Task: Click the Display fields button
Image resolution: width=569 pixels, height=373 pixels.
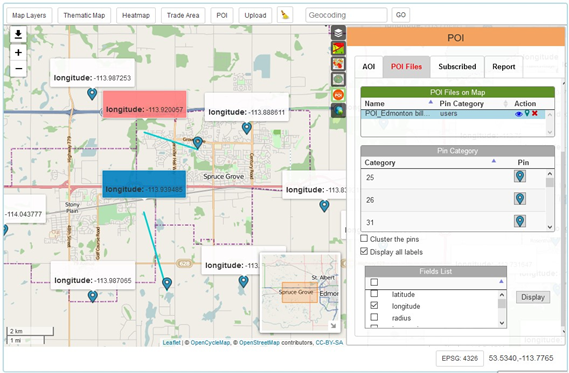Action: pyautogui.click(x=533, y=297)
